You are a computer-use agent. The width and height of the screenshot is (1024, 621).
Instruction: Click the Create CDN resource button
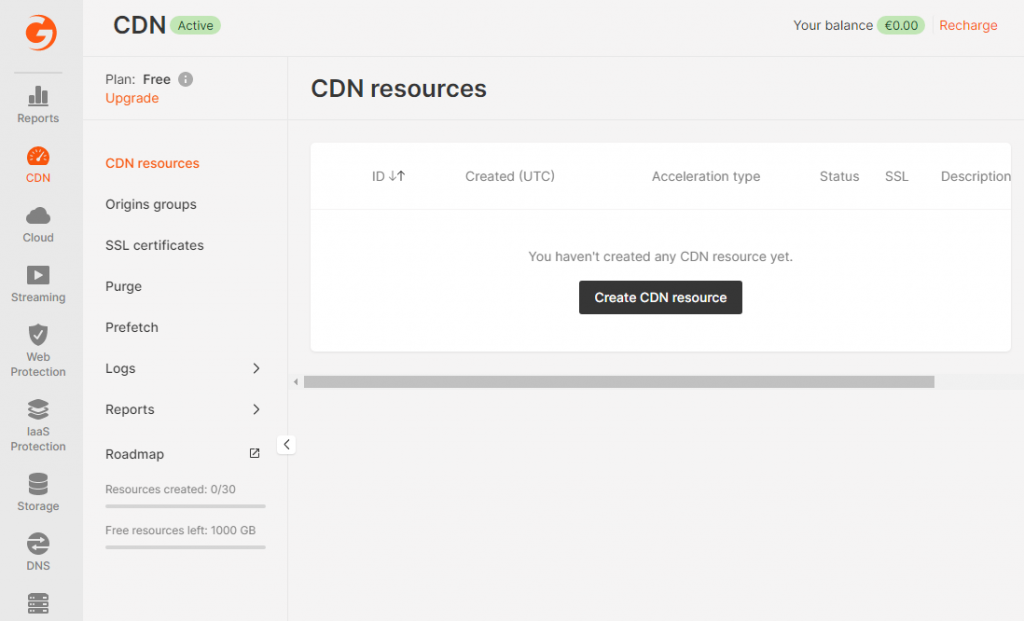[x=660, y=297]
